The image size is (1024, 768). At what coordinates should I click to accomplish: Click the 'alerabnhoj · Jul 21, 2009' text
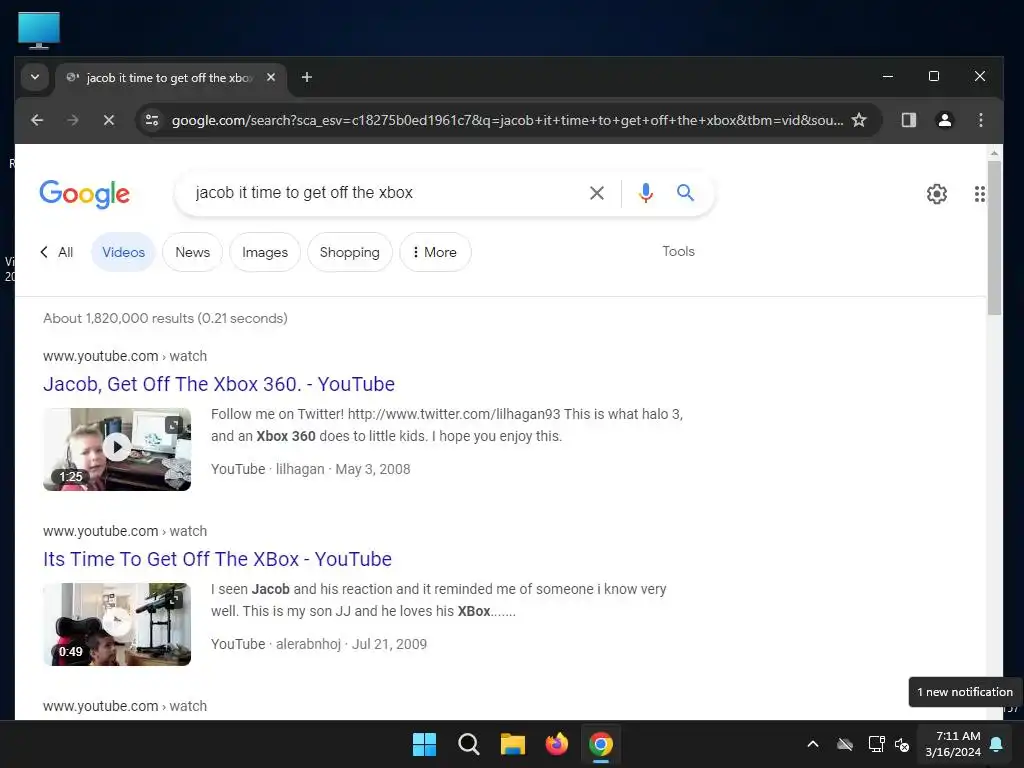click(351, 644)
